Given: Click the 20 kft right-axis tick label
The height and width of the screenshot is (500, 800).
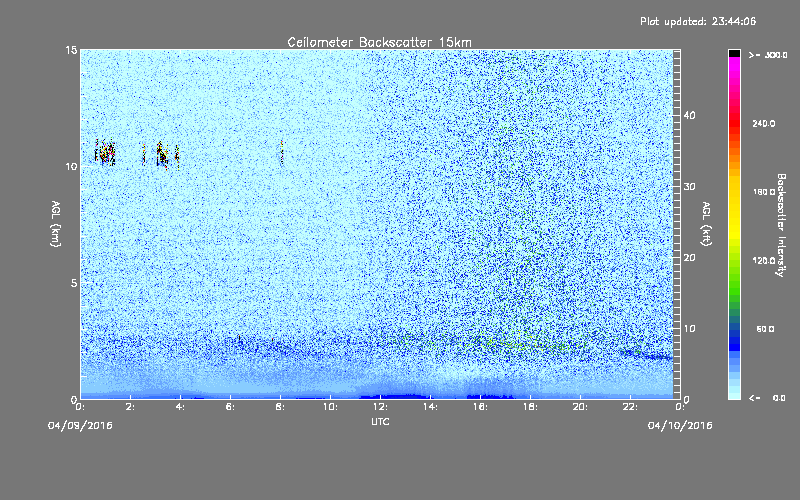Looking at the screenshot, I should [689, 258].
